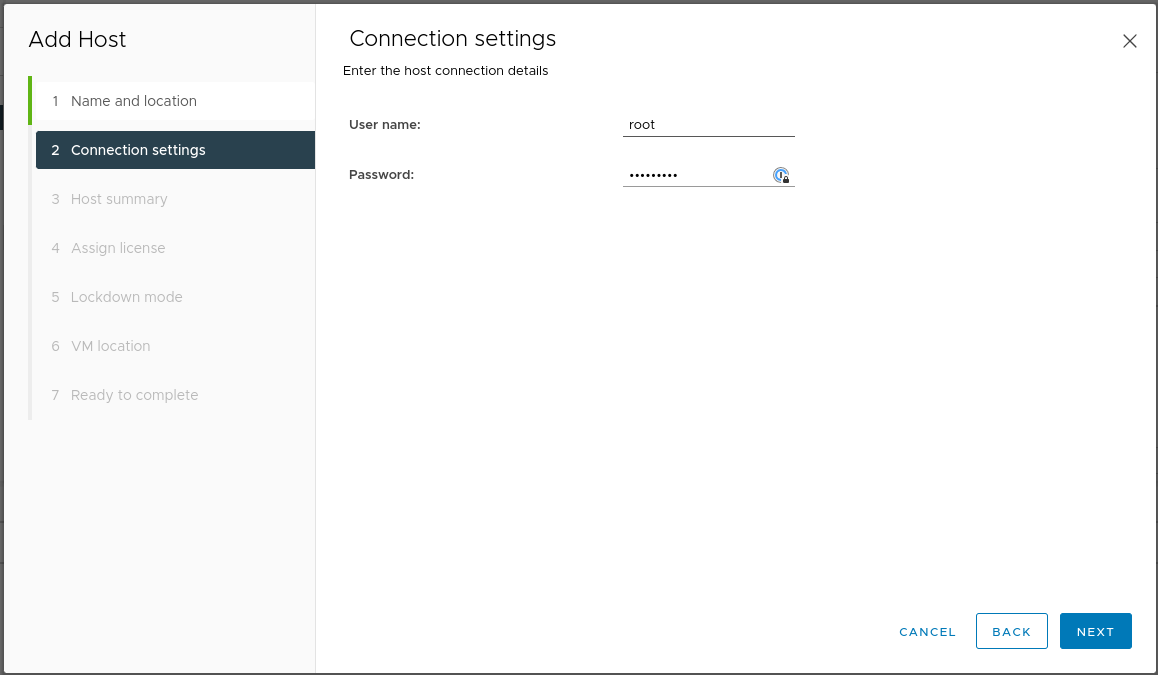Screen dimensions: 1158x675
Task: Select the Connection settings wizard step
Action: 138,150
